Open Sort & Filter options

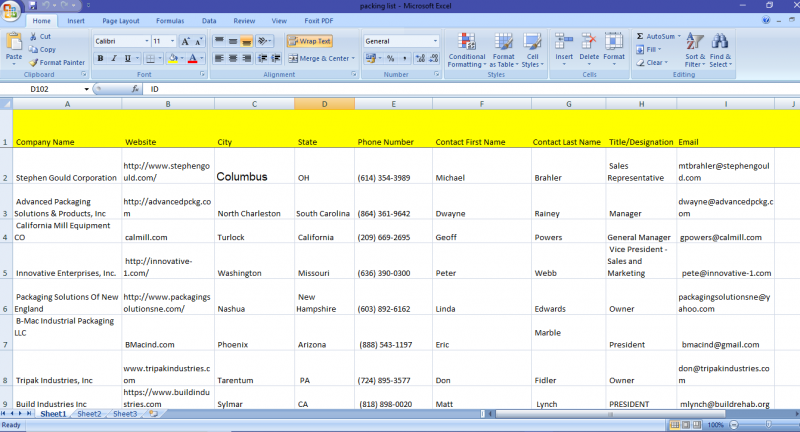[695, 50]
